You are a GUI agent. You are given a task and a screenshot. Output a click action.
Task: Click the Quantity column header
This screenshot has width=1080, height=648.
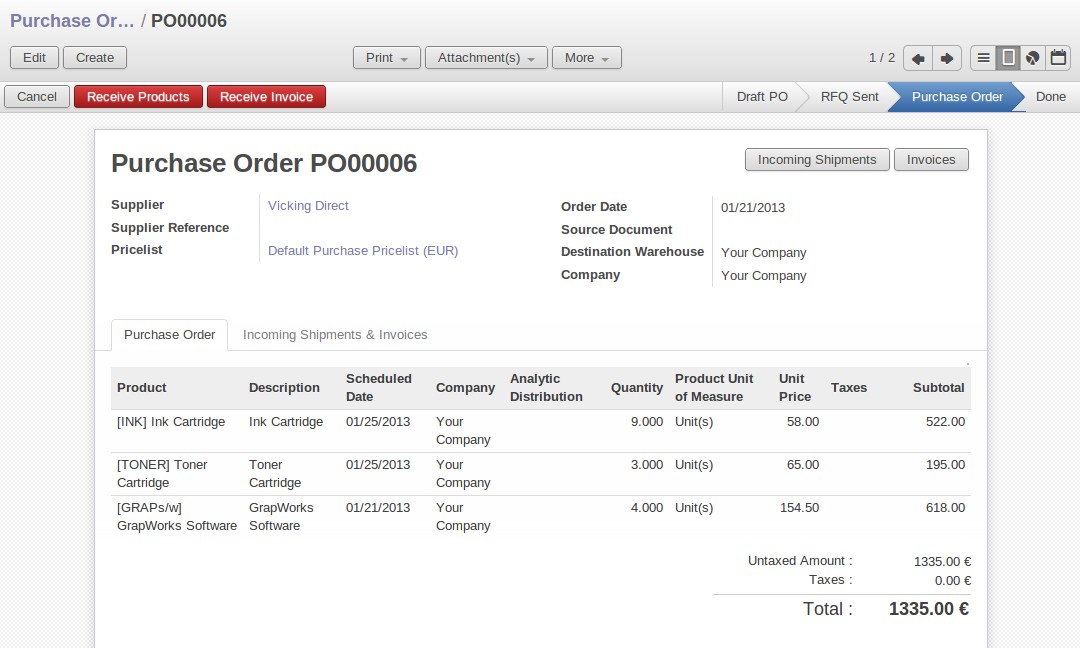tap(636, 388)
